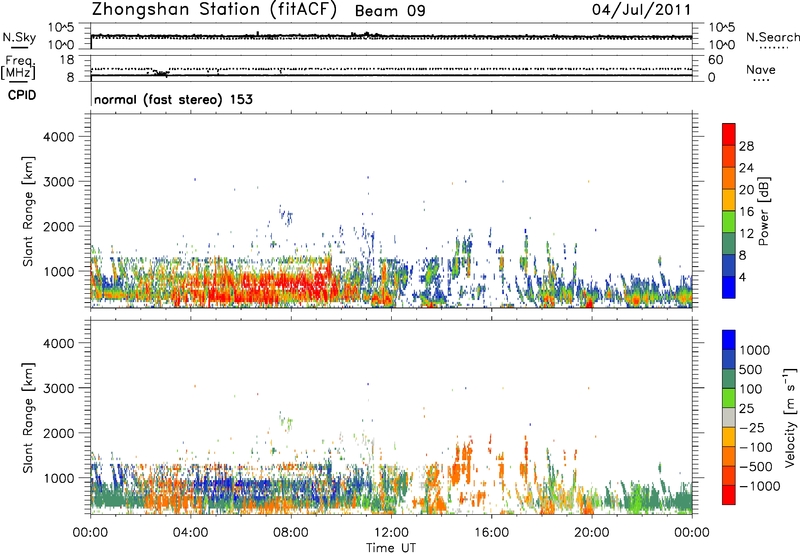Click the "16:00" time tick label
800x554 pixels.
coord(491,533)
